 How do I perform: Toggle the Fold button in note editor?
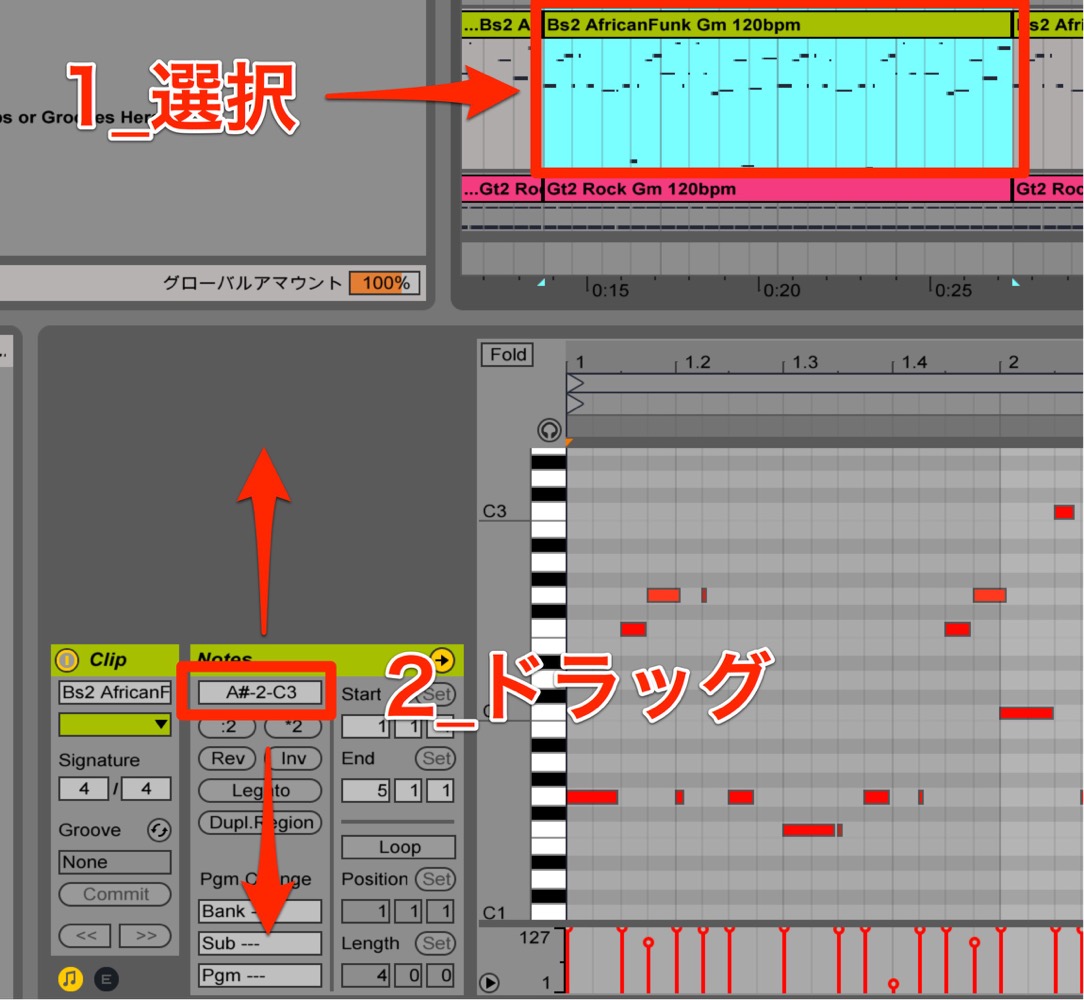507,355
